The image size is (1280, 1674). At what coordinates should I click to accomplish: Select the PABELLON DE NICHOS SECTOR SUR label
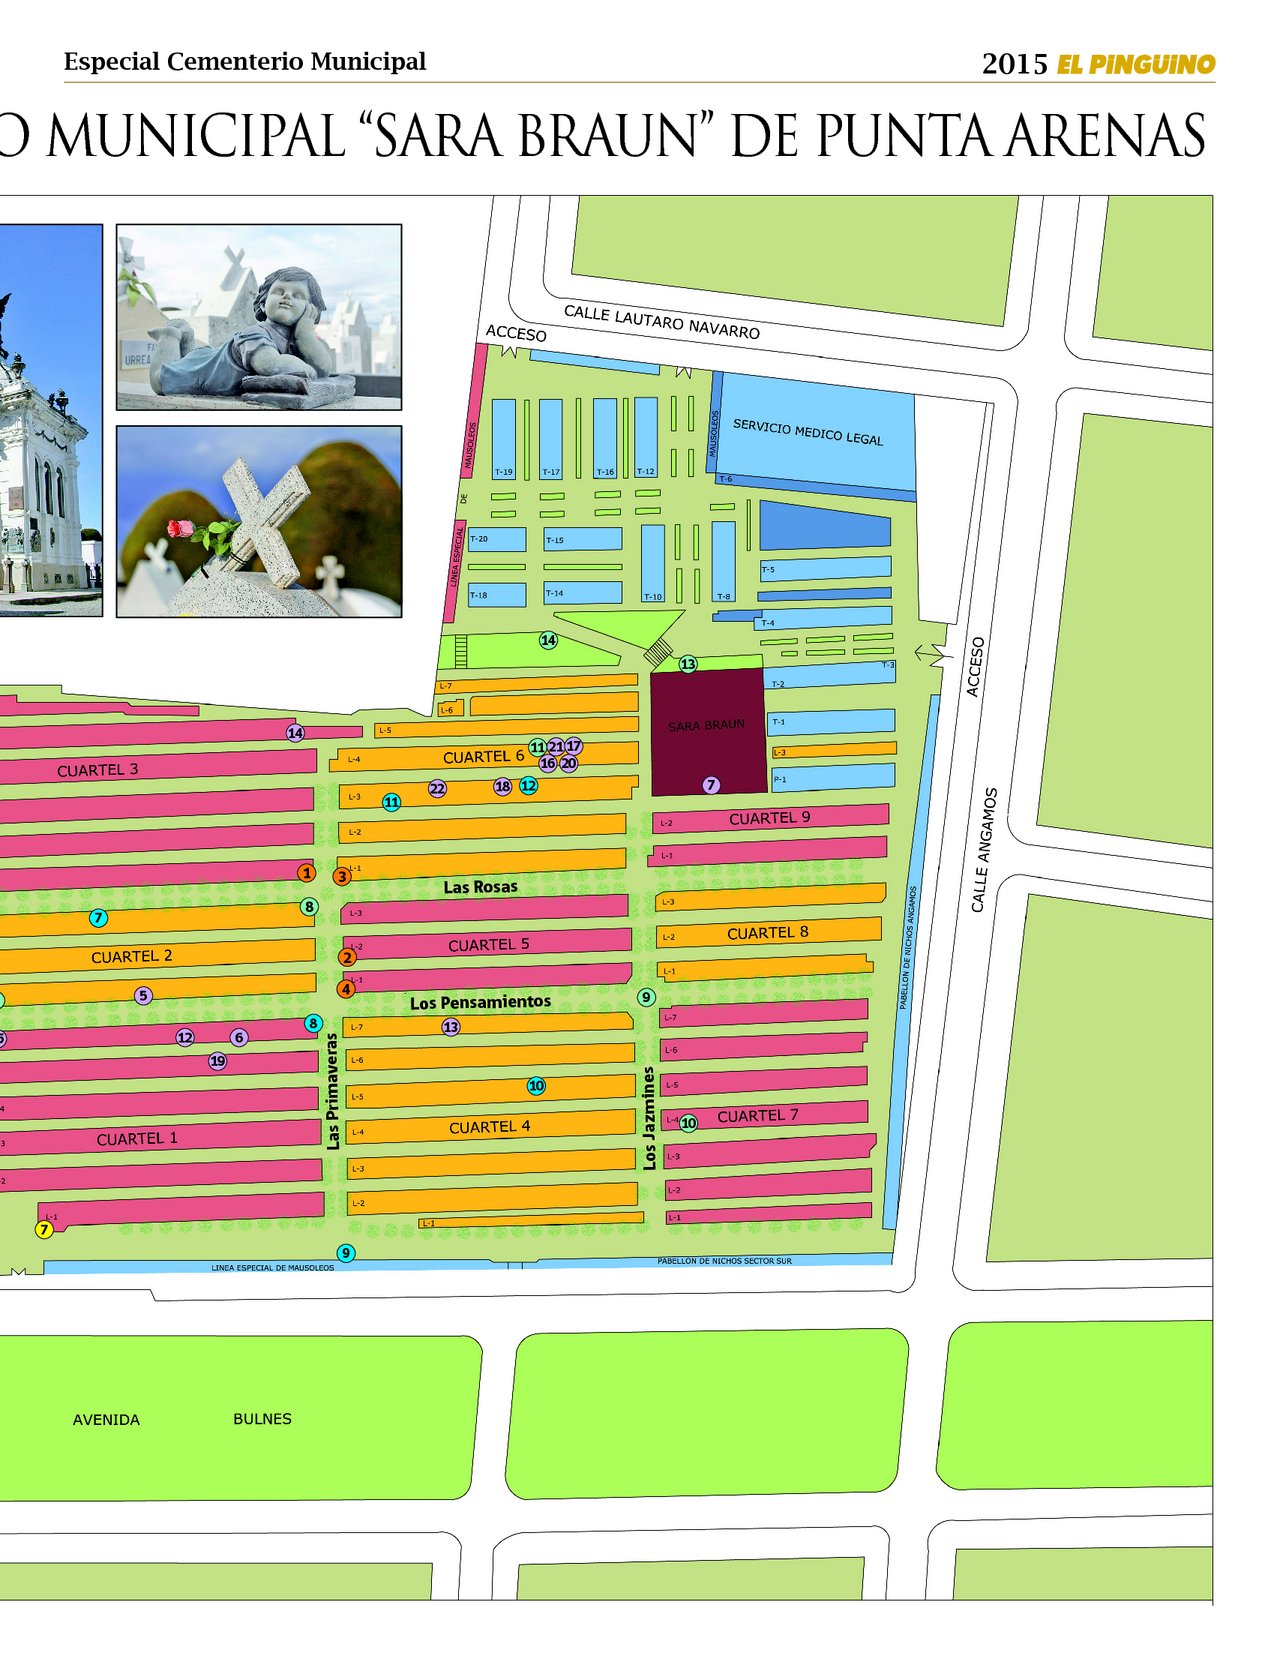tap(724, 1261)
